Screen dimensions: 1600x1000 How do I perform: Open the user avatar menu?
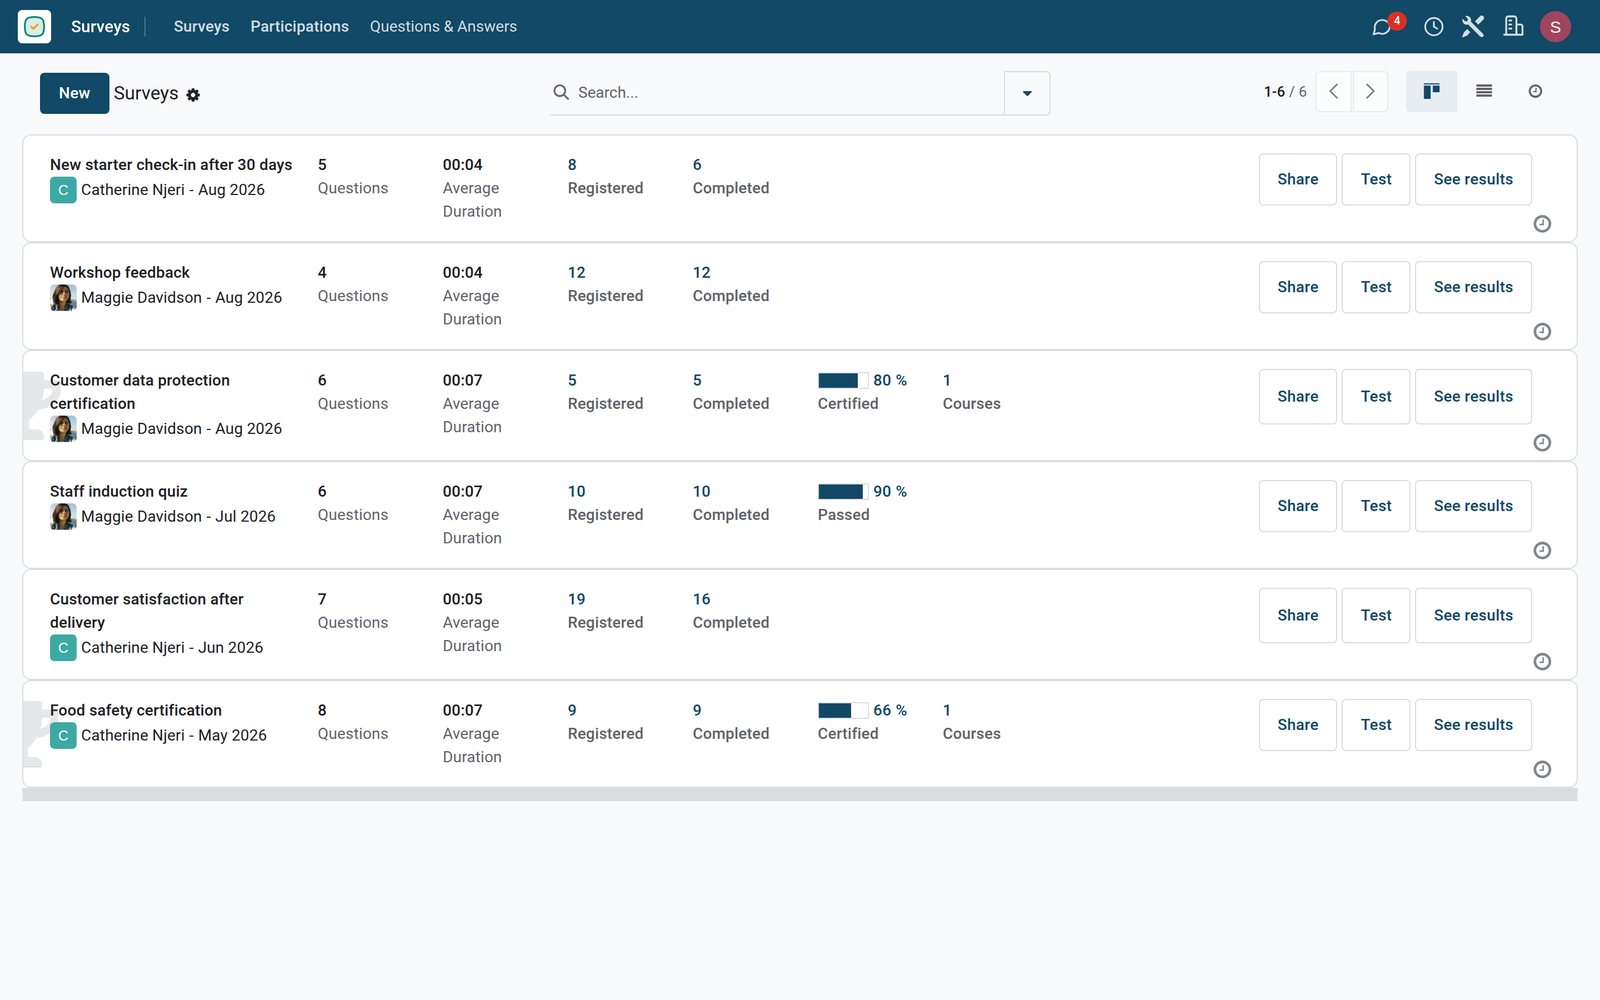pyautogui.click(x=1555, y=27)
